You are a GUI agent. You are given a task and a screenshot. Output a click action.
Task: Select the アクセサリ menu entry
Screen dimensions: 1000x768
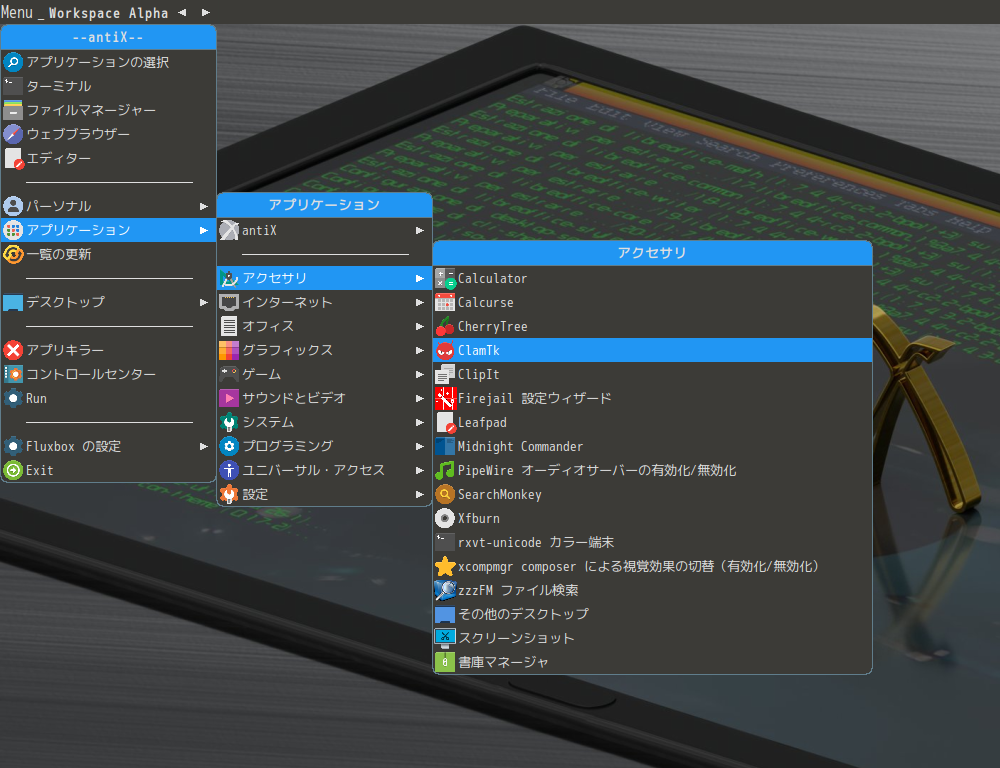[x=324, y=278]
